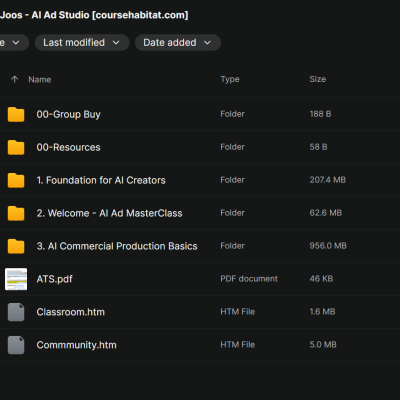Screen dimensions: 400x400
Task: Click the HTM File type of Classroom.htm
Action: [238, 312]
